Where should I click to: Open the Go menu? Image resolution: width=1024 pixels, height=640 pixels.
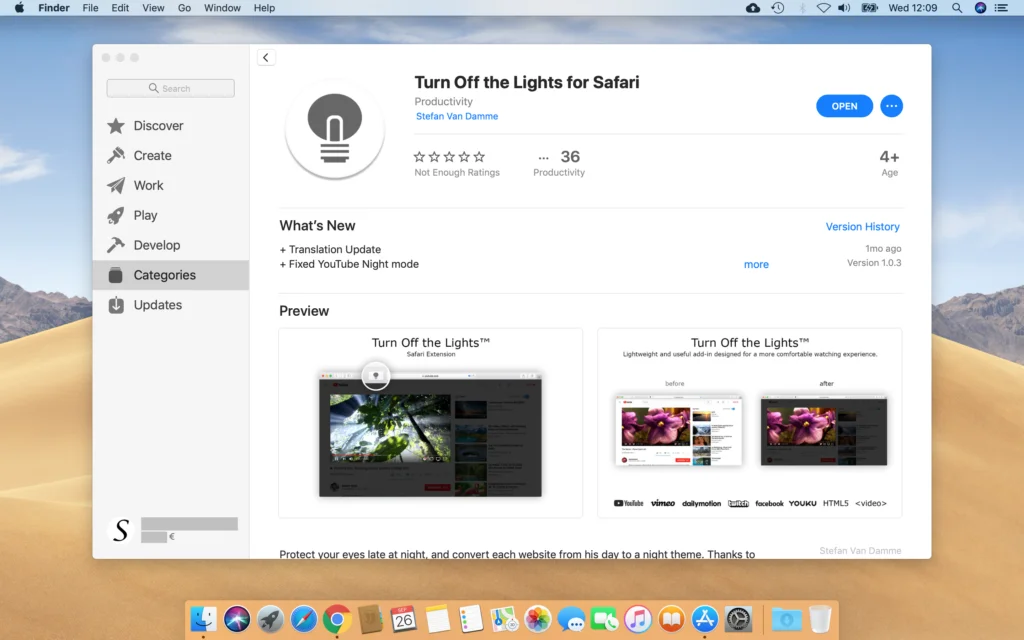(x=184, y=8)
